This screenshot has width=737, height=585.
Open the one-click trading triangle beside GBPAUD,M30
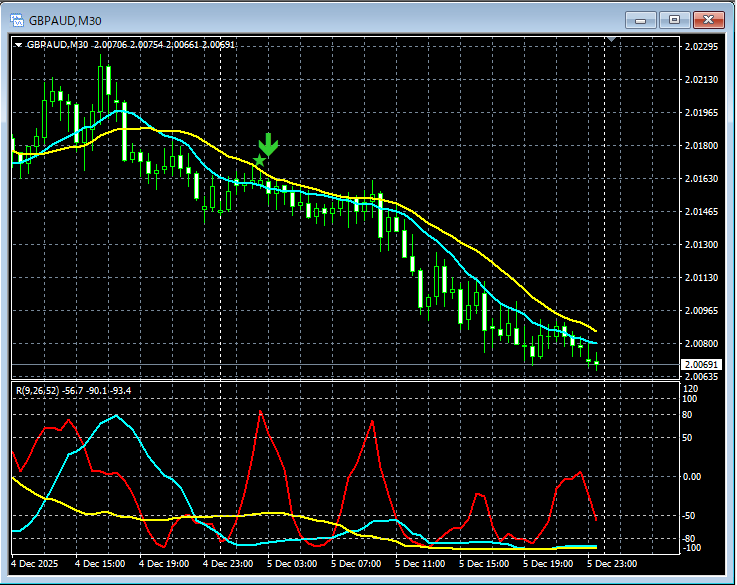(18, 45)
